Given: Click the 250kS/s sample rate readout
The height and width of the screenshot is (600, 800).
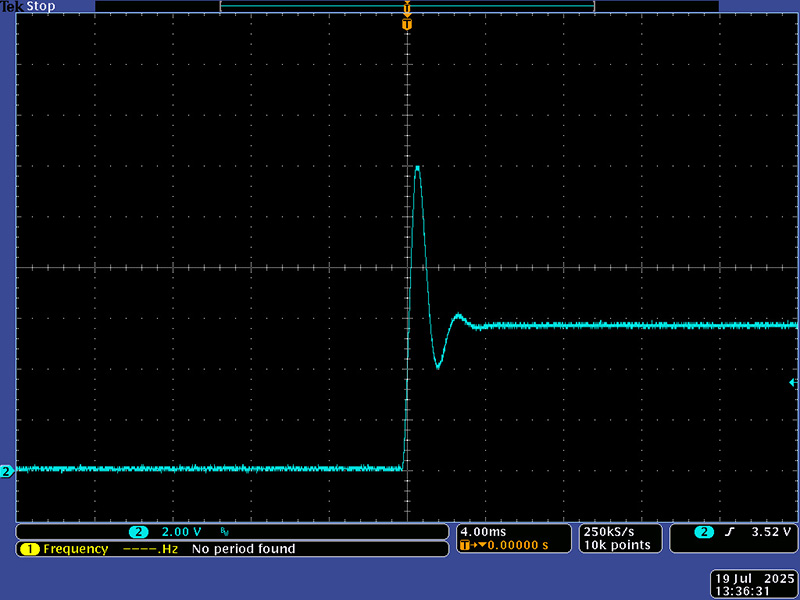Looking at the screenshot, I should pos(608,531).
